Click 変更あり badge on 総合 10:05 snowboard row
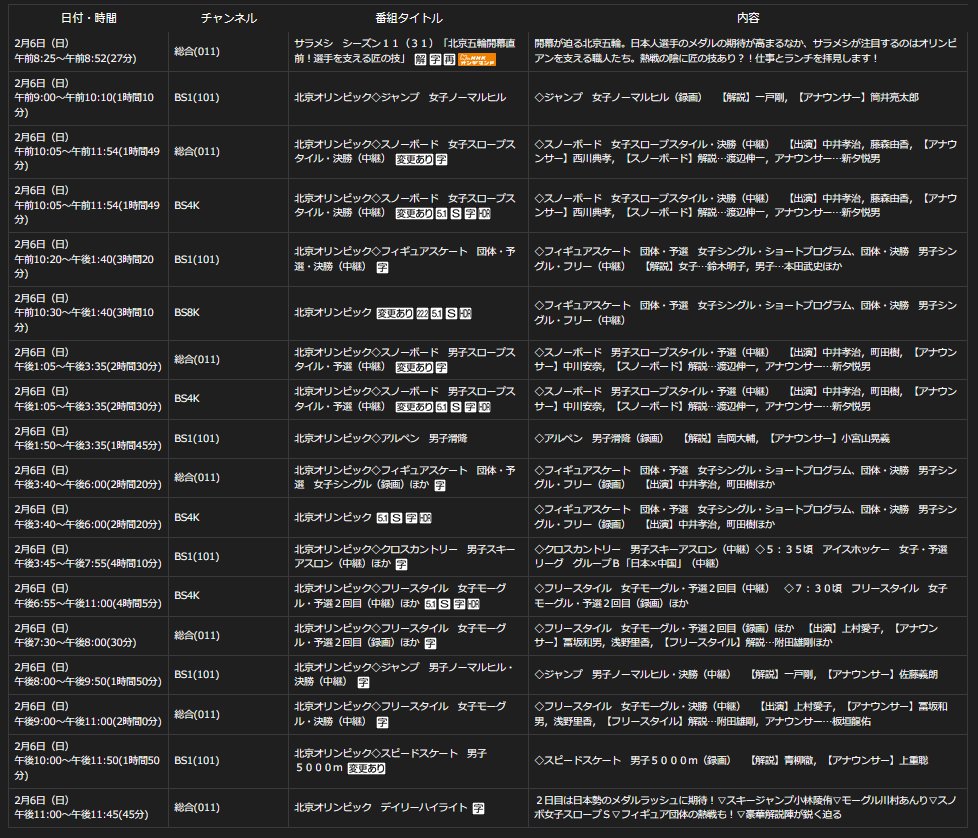The image size is (978, 838). [414, 160]
